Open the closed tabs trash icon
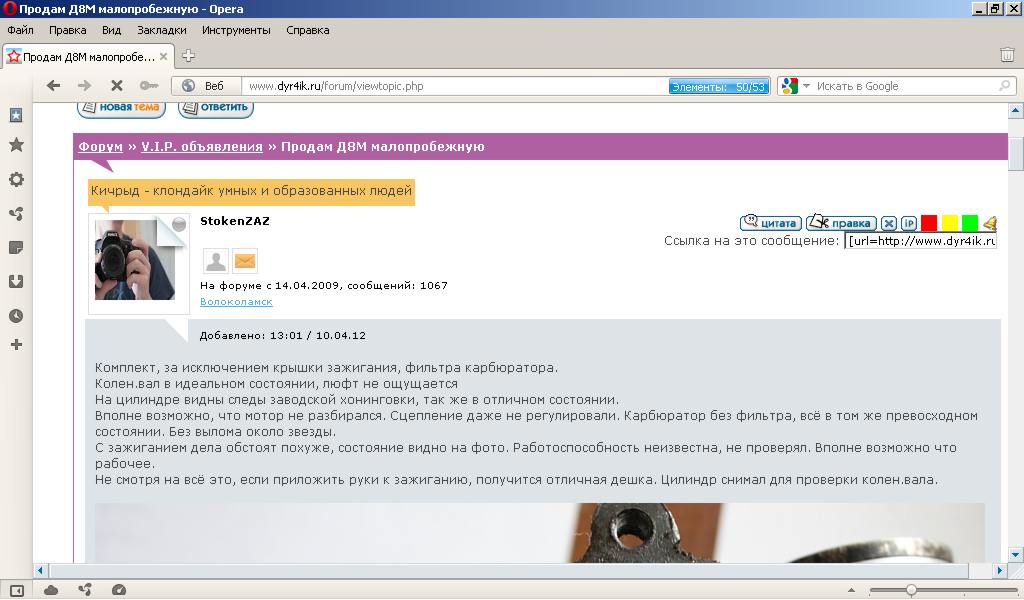The height and width of the screenshot is (600, 1024). click(1007, 55)
